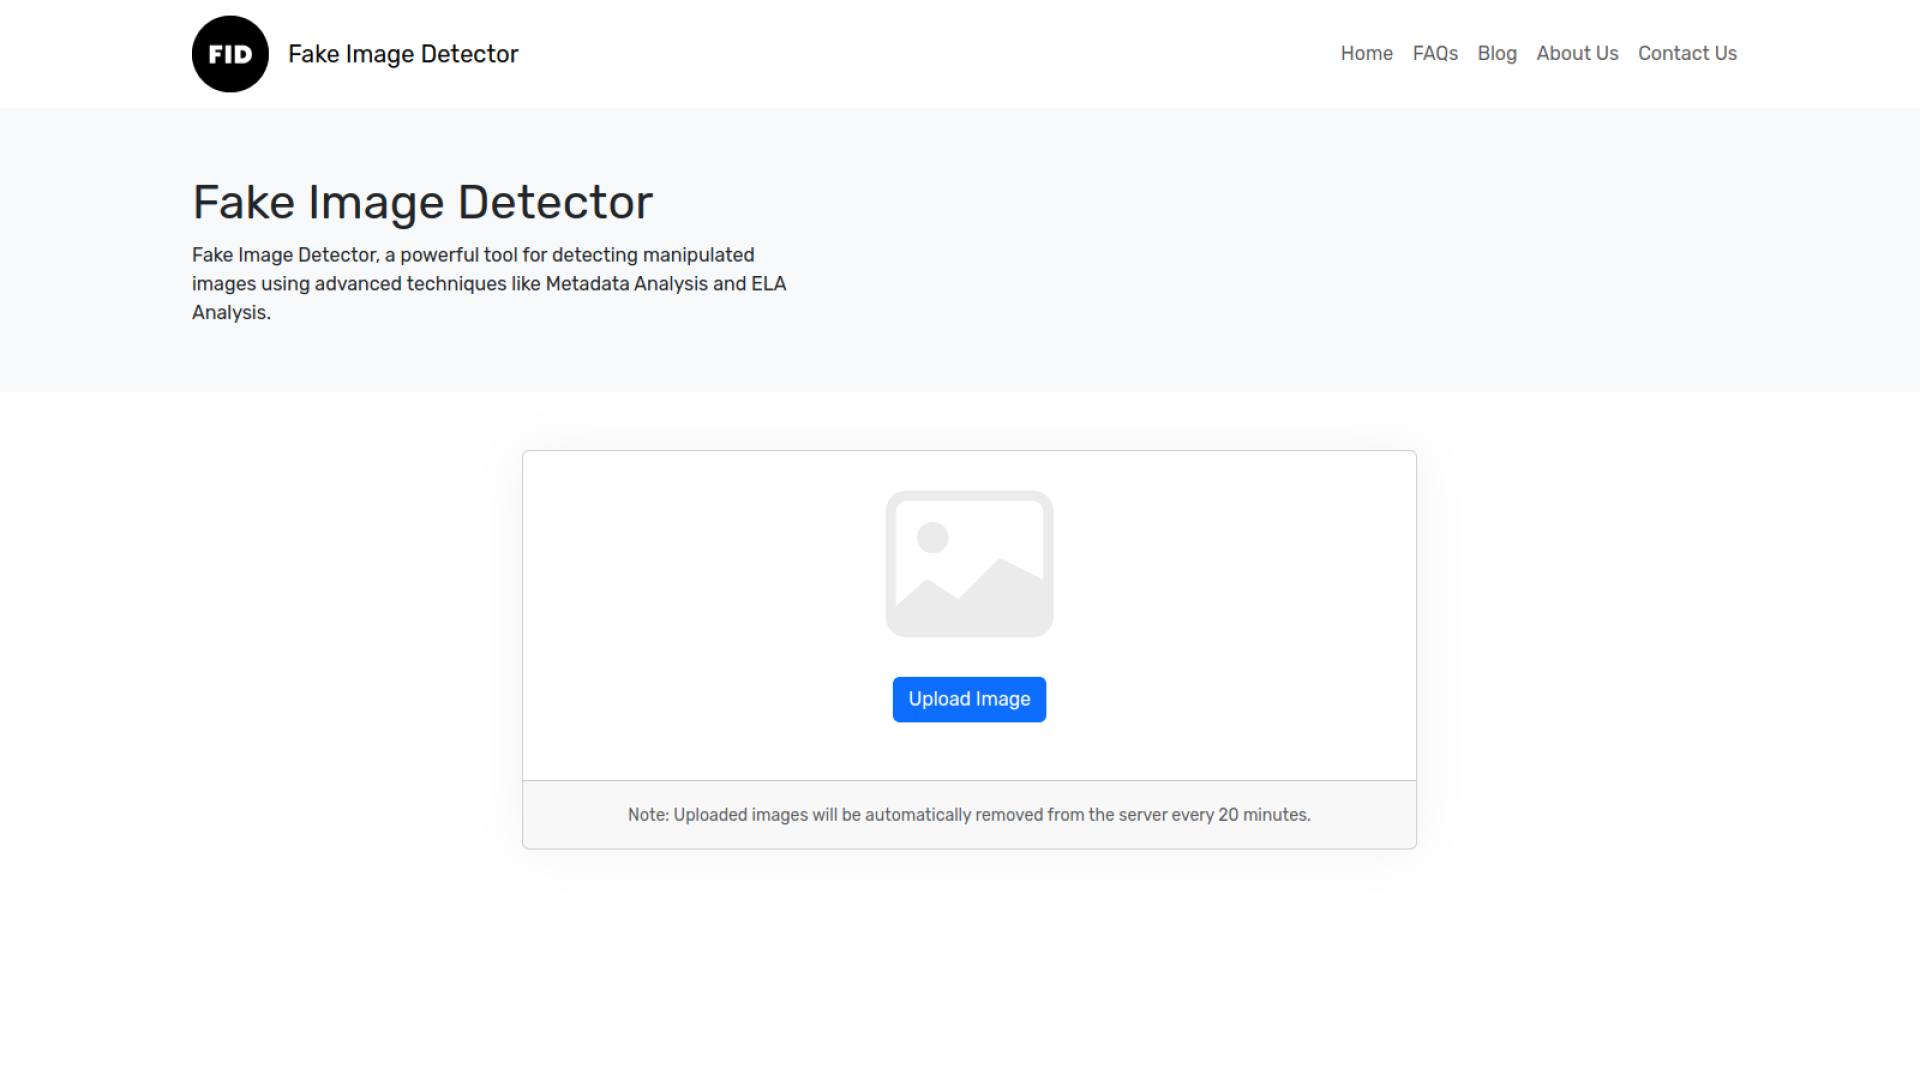Viewport: 1920px width, 1080px height.
Task: Open the About Us page
Action: pyautogui.click(x=1577, y=53)
